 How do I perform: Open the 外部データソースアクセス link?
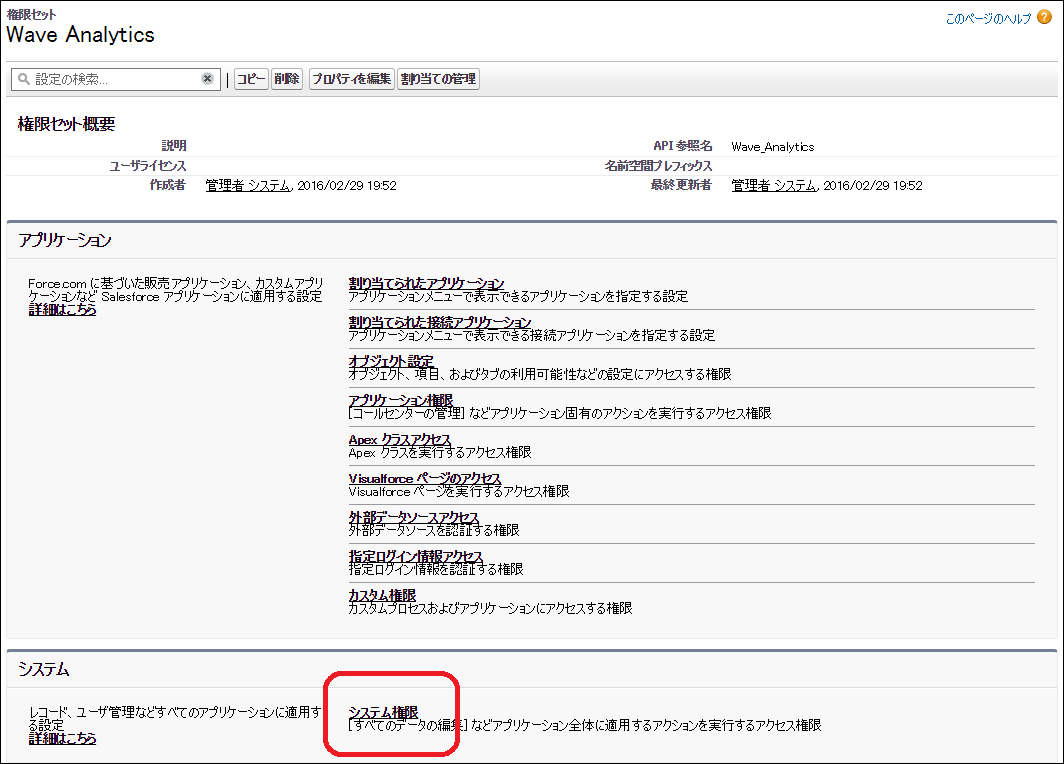pyautogui.click(x=414, y=517)
